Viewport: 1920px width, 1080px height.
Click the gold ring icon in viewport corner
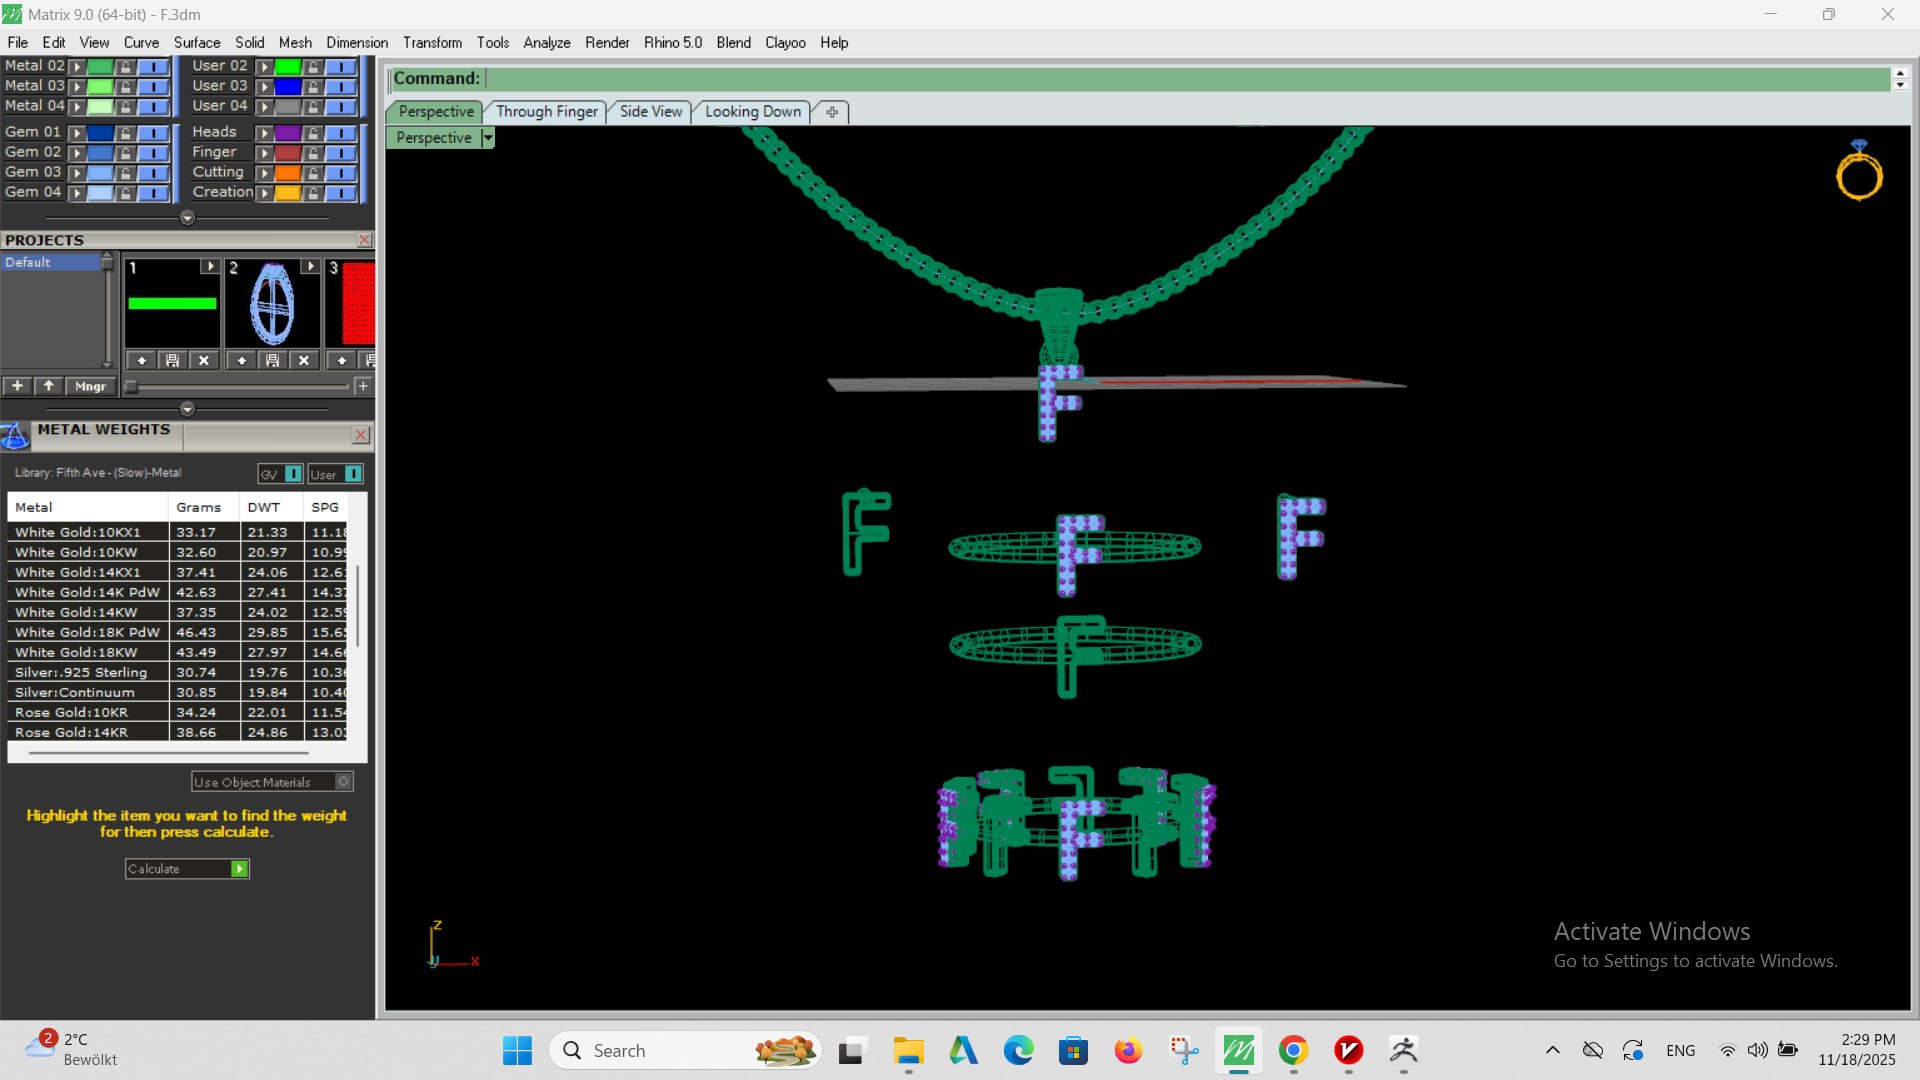[1859, 171]
